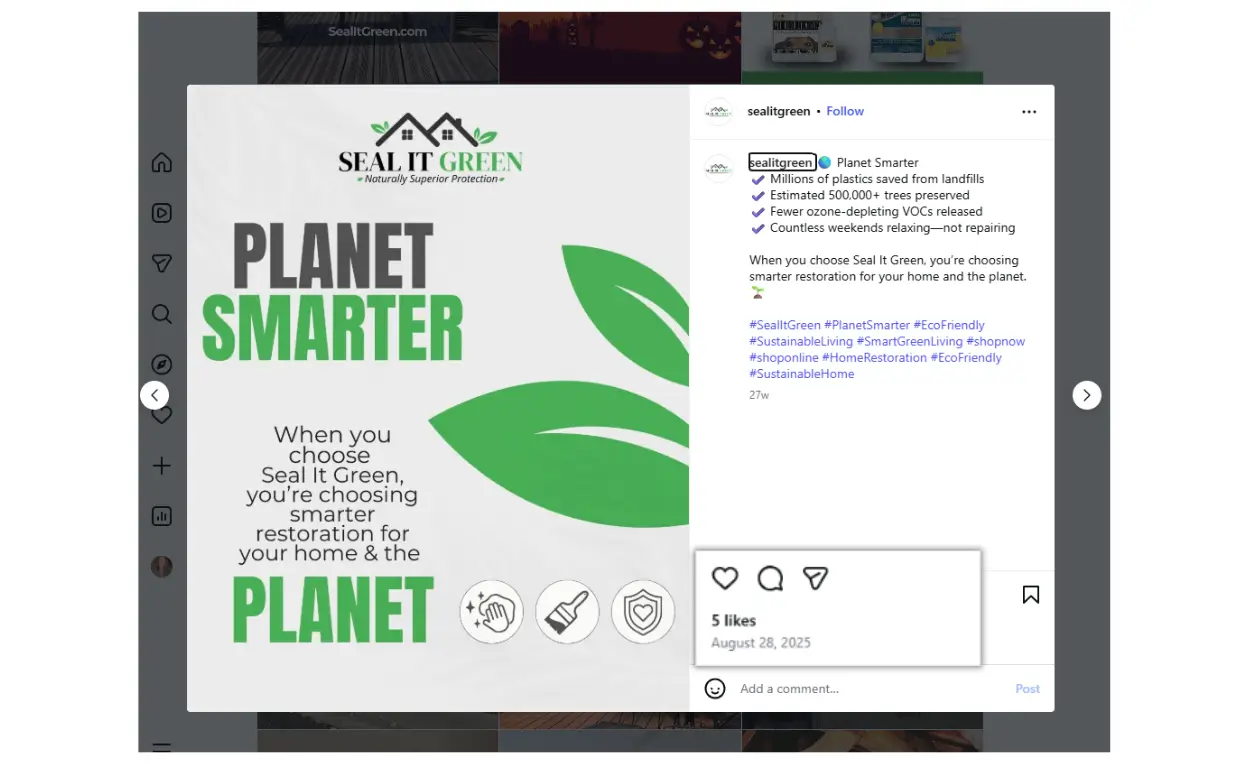Click the comment bubble icon

(770, 578)
